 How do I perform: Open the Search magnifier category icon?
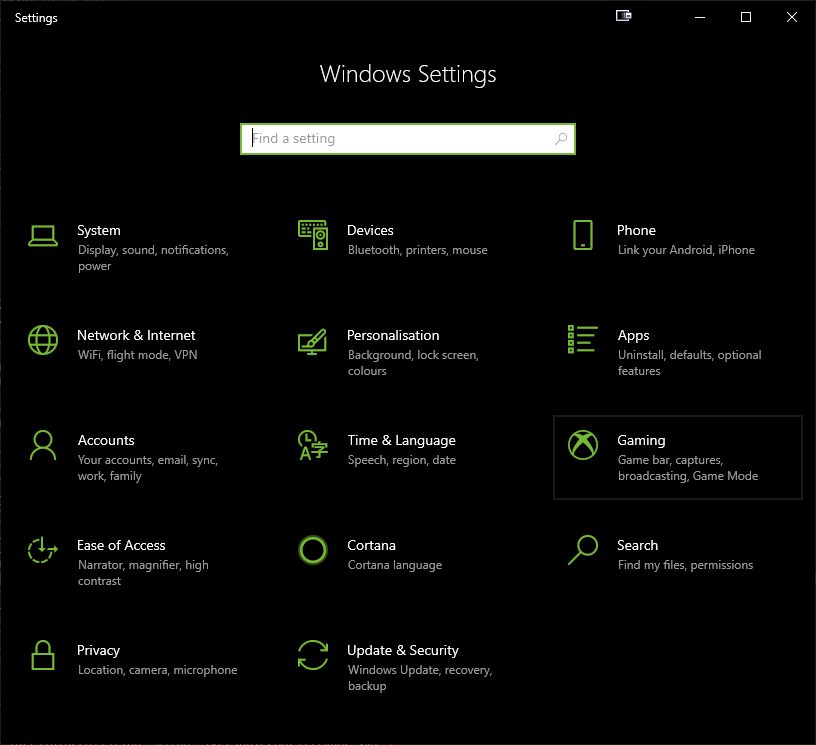click(x=583, y=550)
